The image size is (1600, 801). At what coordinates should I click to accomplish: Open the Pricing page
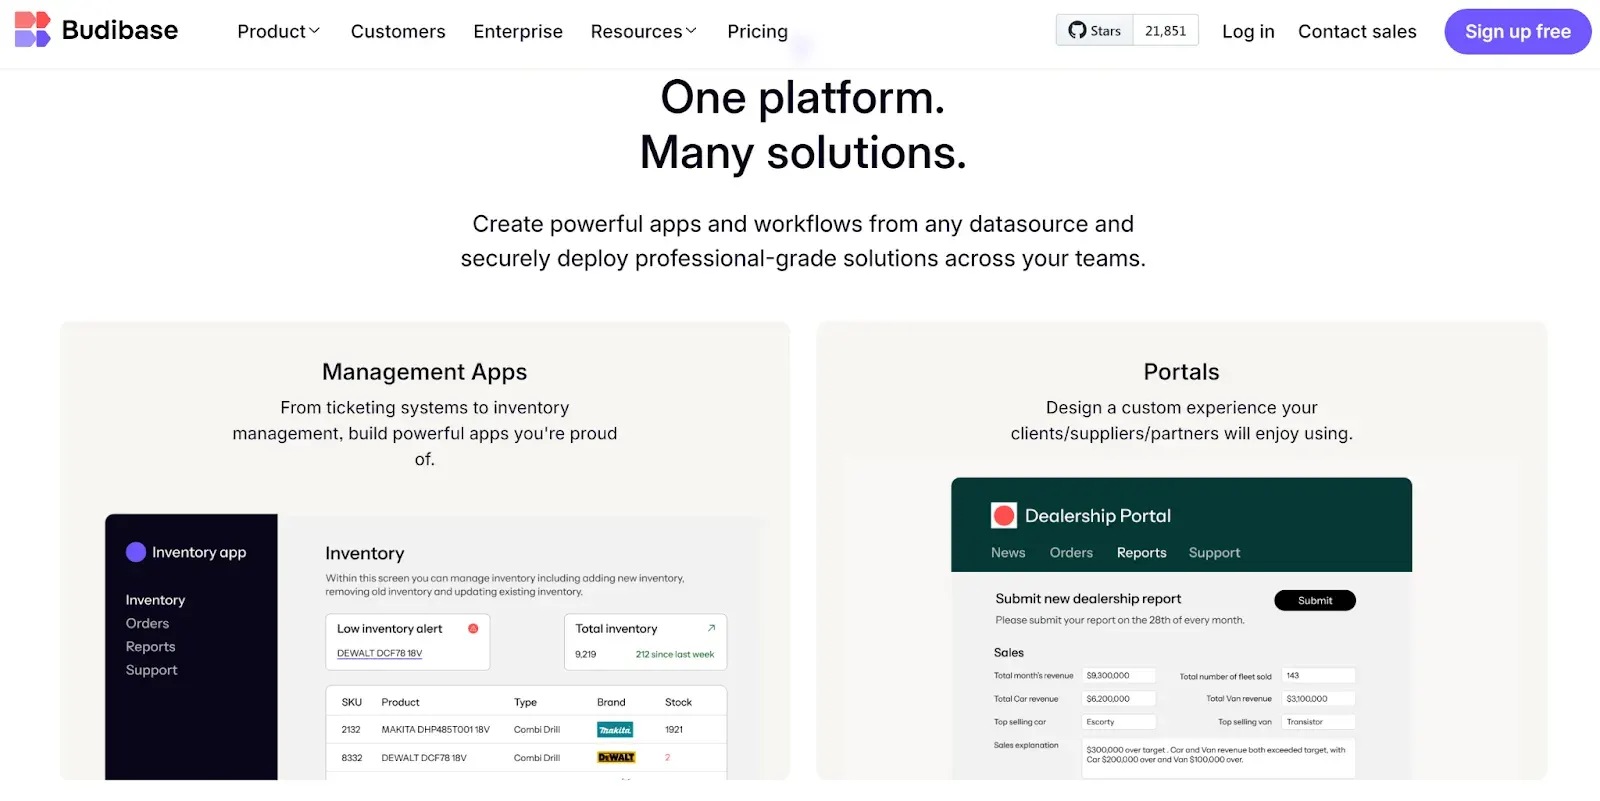[758, 31]
